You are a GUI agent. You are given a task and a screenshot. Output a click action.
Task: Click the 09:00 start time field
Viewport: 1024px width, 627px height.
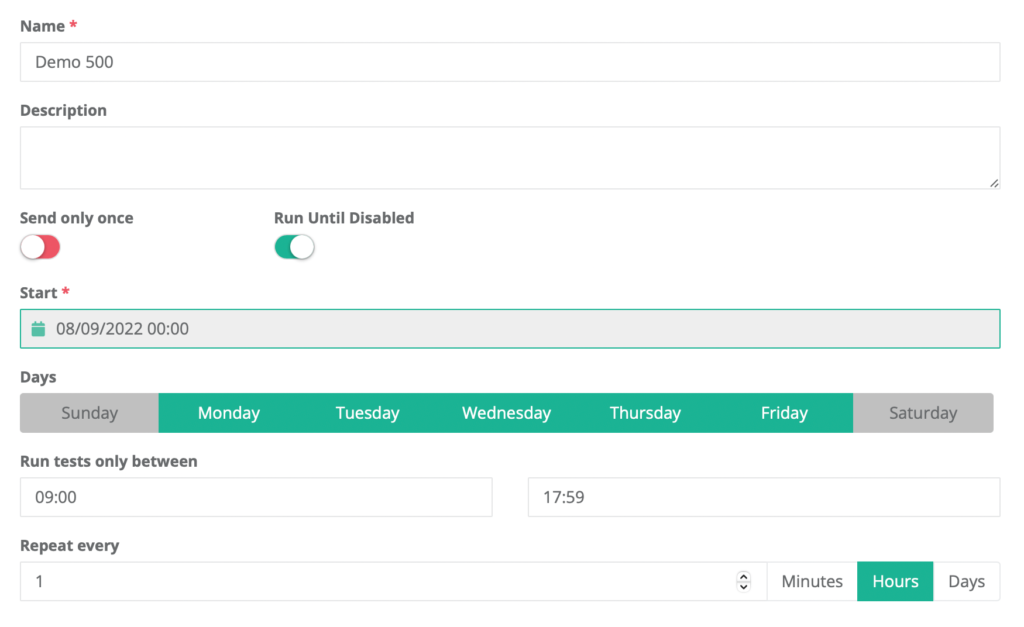256,497
